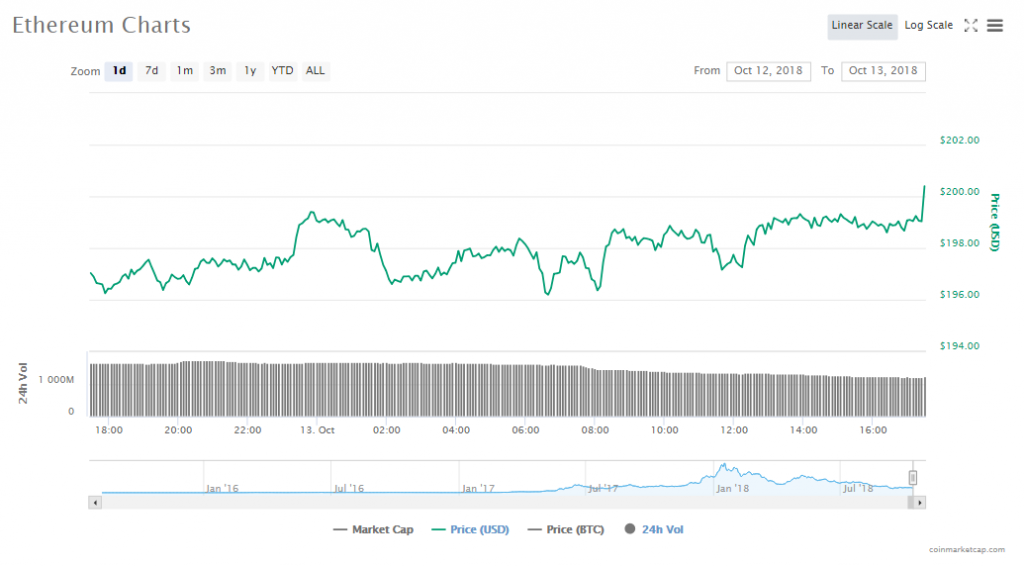Click the navigator scroll left arrow
Viewport: 1024px width, 567px height.
[96, 502]
